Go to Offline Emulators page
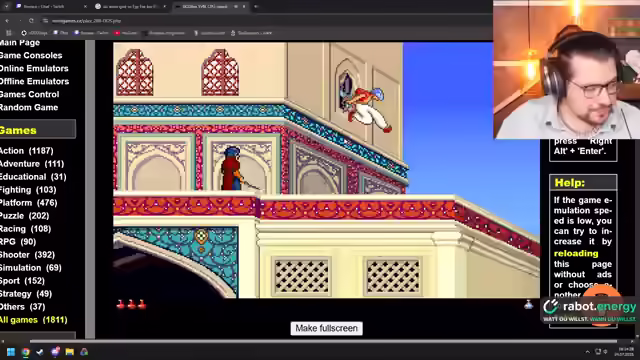 tap(34, 82)
